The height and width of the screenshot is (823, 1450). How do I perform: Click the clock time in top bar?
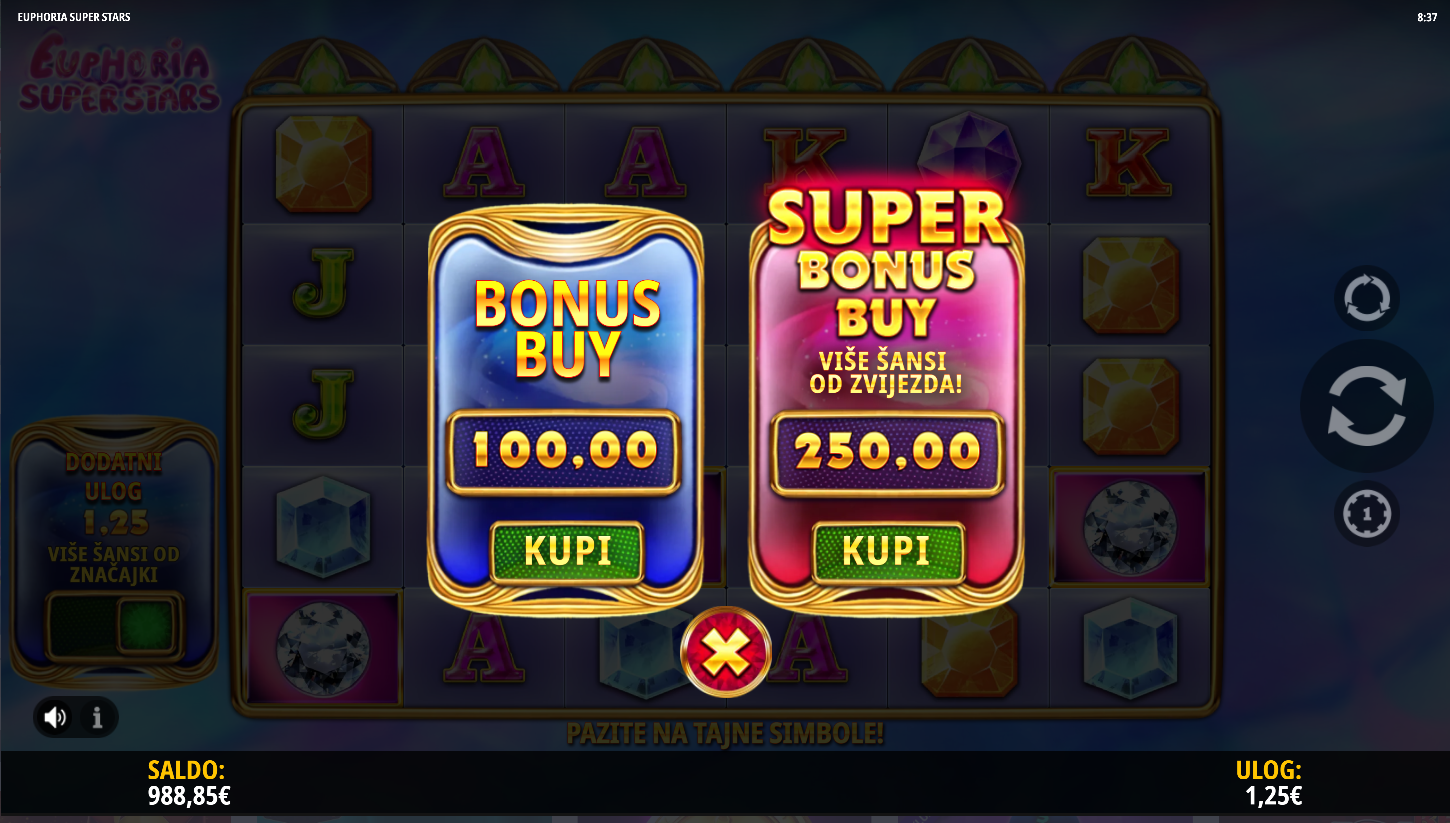tap(1427, 17)
